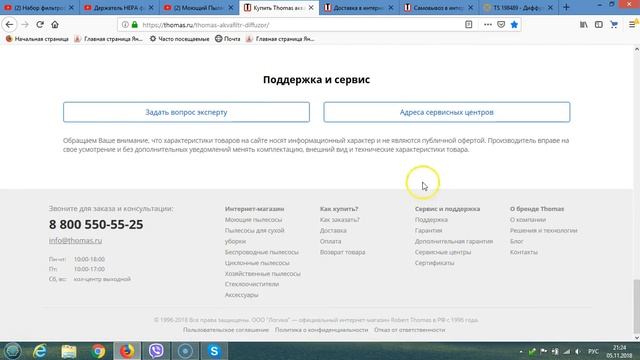This screenshot has height=360, width=640.
Task: Click the page vertical scrollbar thumb
Action: [x=636, y=306]
